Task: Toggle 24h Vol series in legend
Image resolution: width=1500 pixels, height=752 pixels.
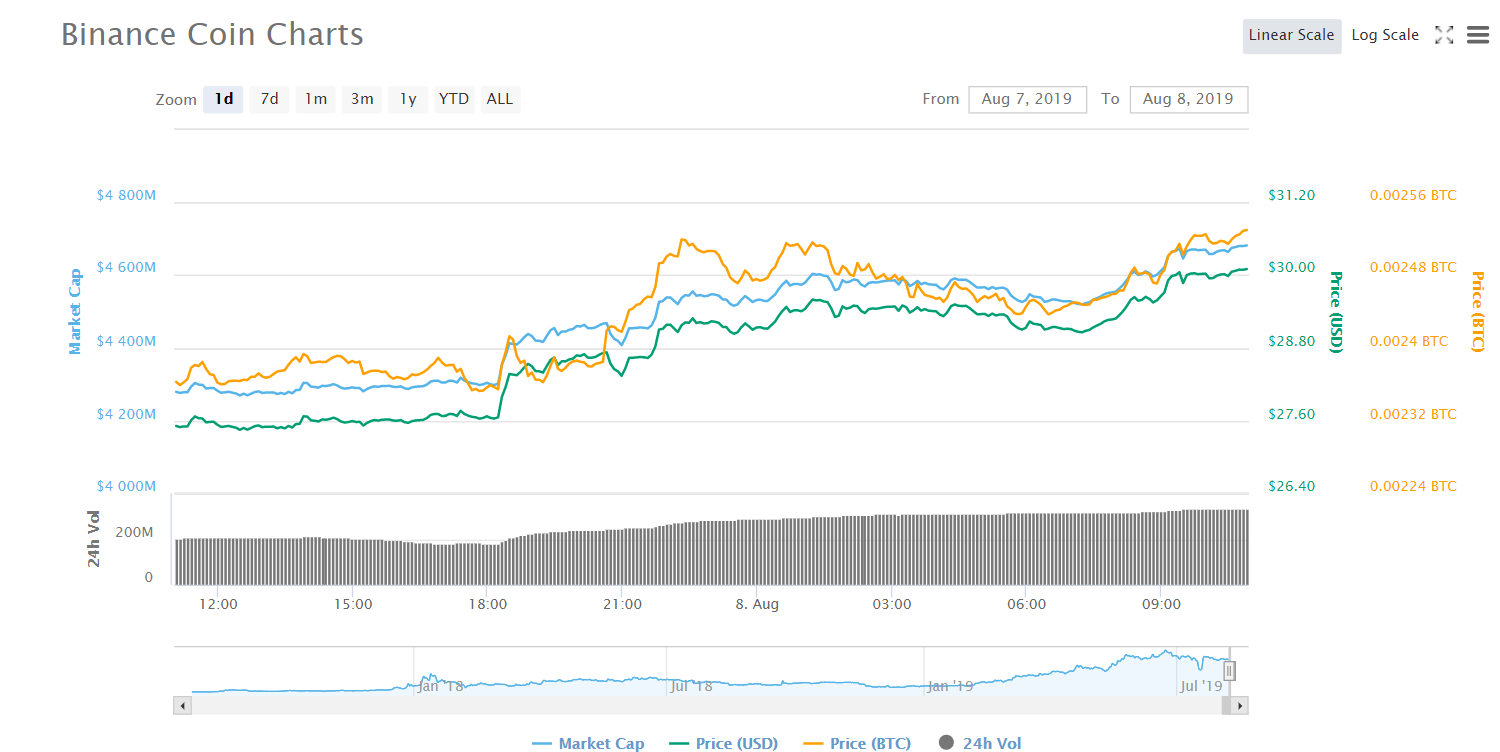Action: pos(980,743)
